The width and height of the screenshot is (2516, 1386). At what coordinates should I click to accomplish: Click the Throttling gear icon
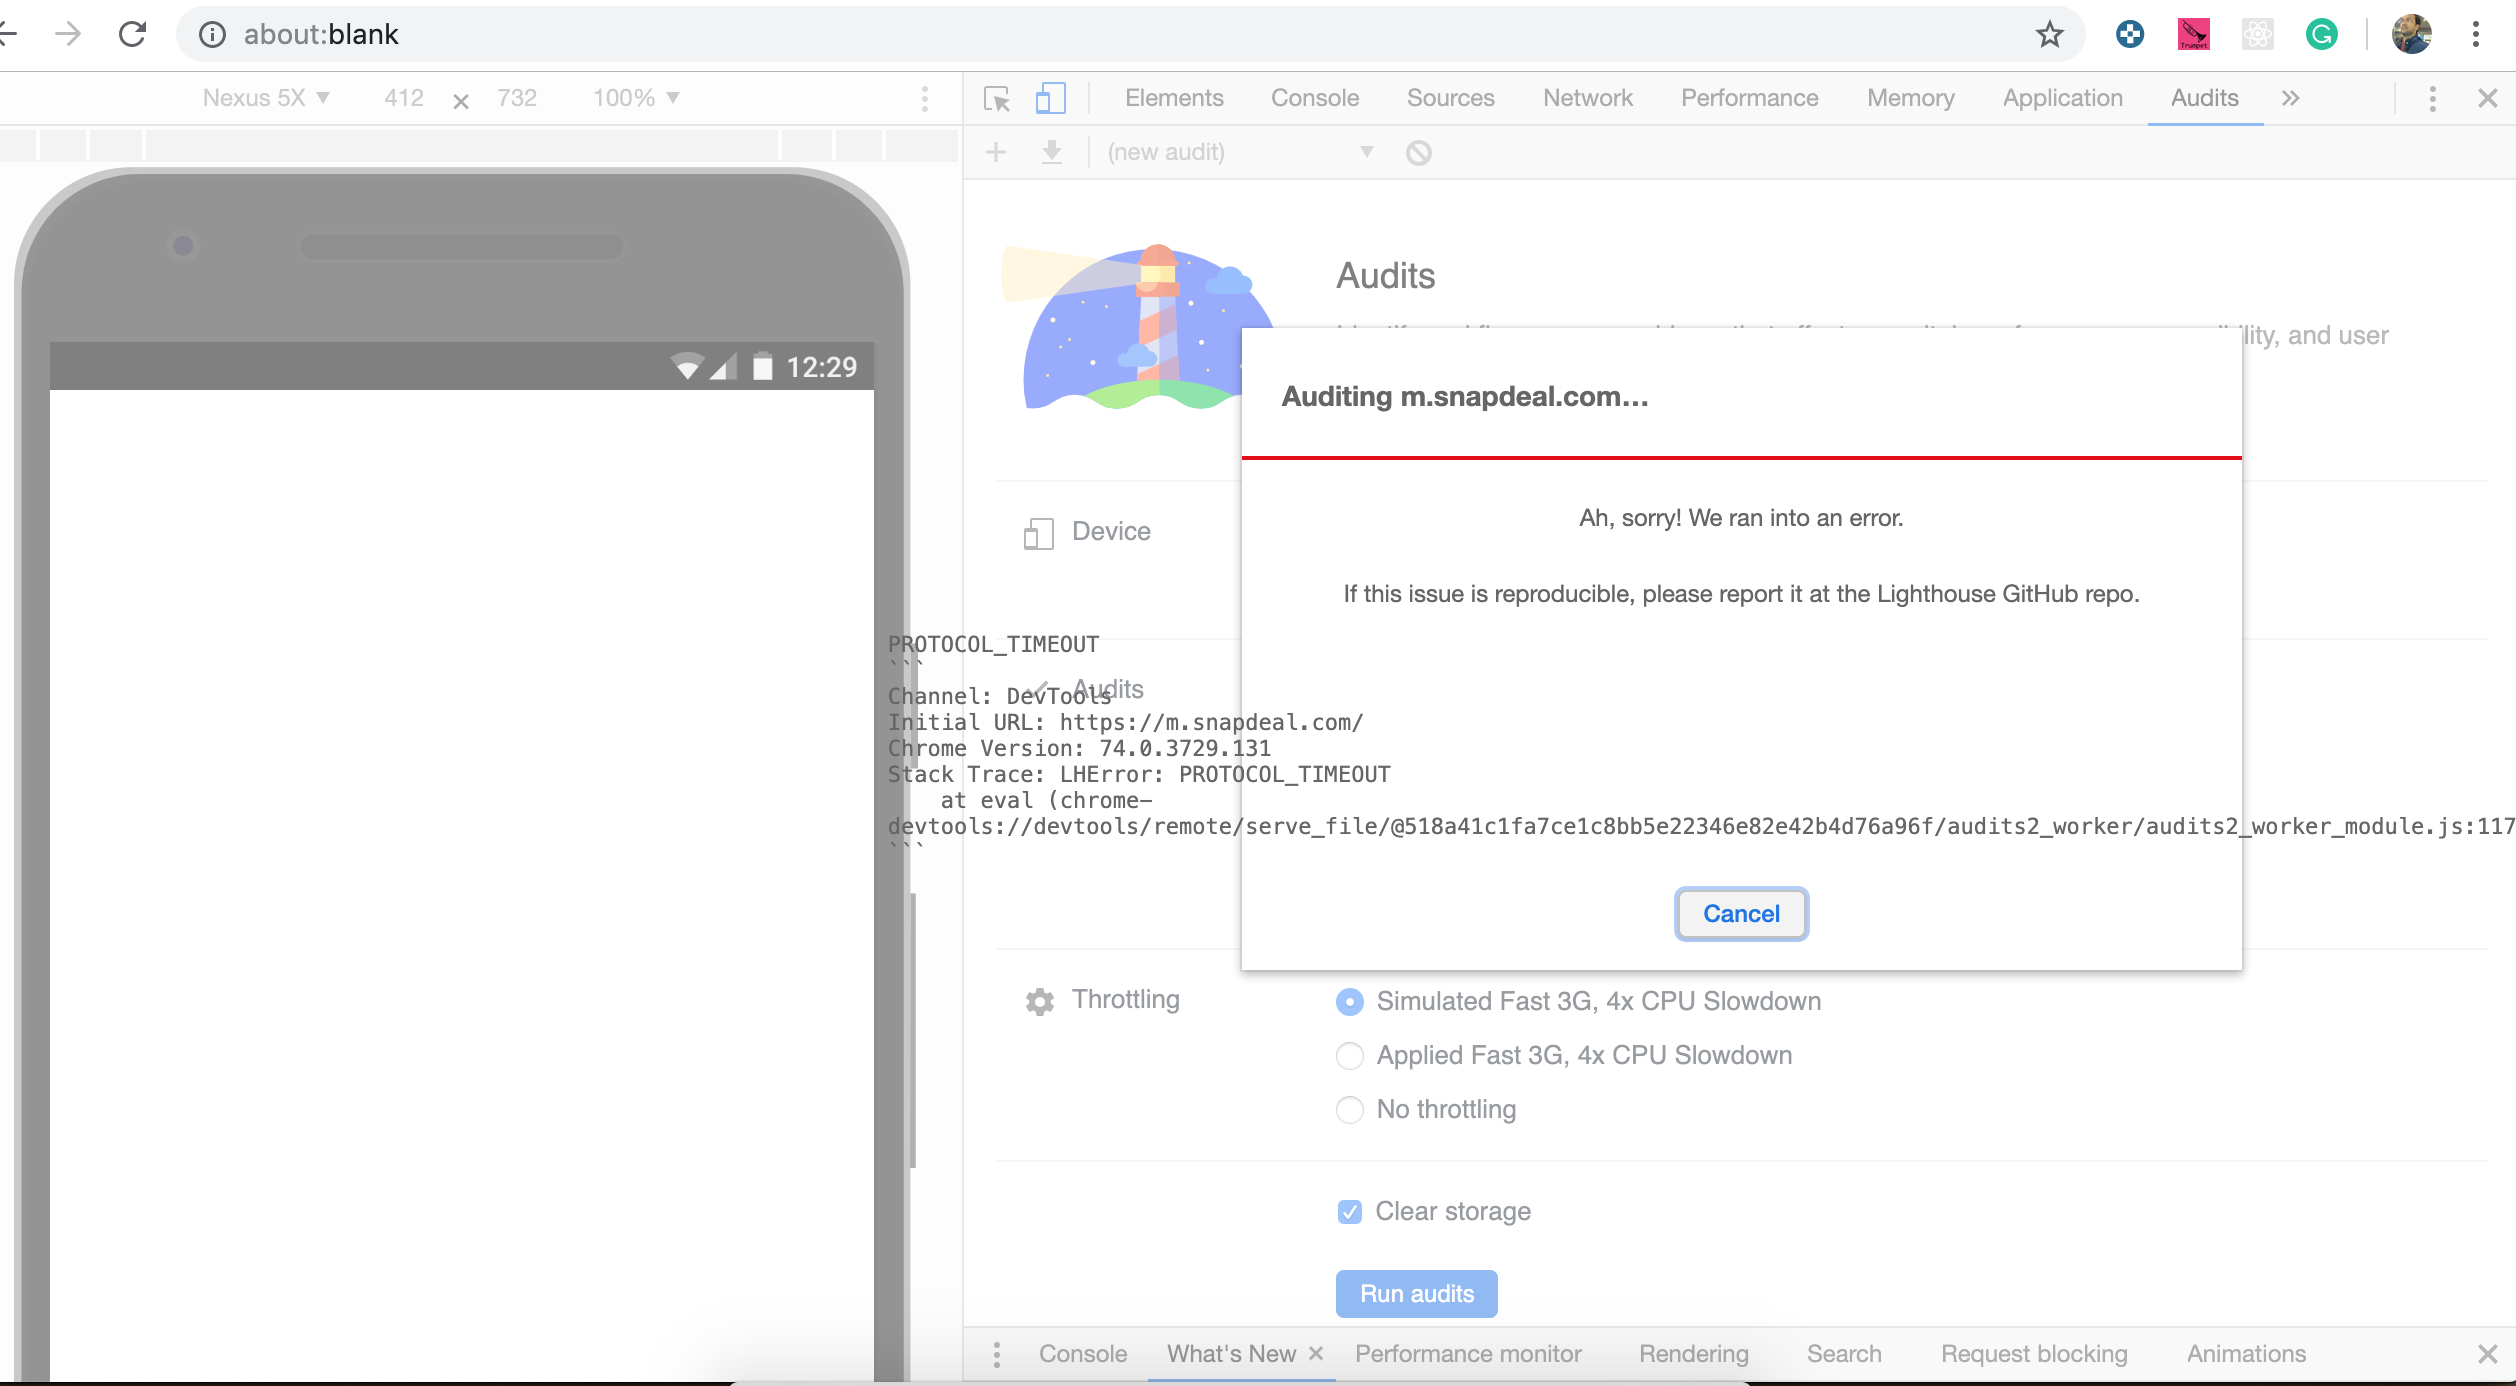(x=1039, y=1001)
